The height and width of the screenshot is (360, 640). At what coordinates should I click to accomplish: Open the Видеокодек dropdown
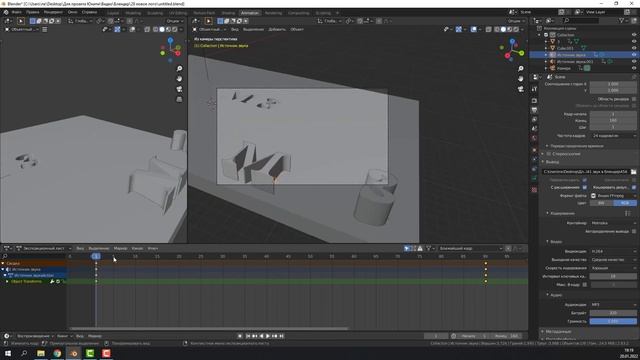pos(613,251)
